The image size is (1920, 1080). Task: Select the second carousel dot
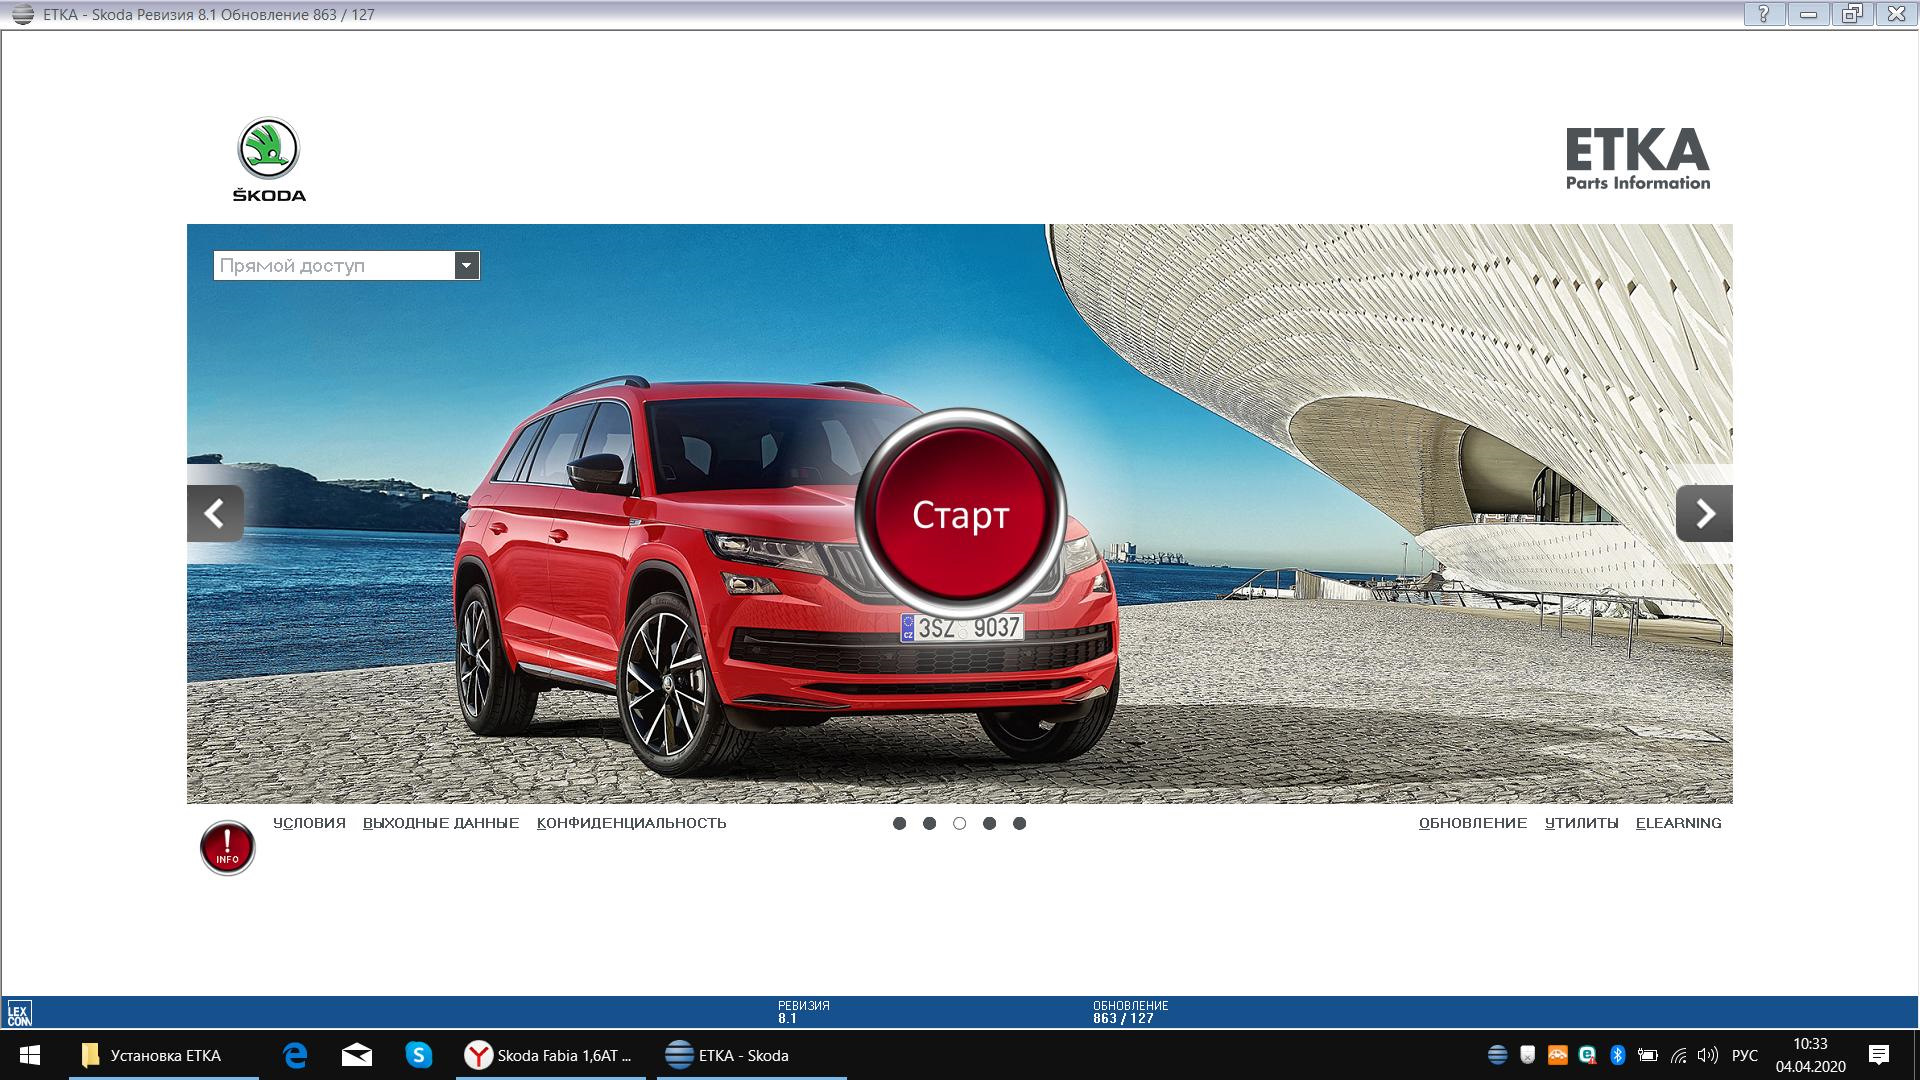click(929, 823)
